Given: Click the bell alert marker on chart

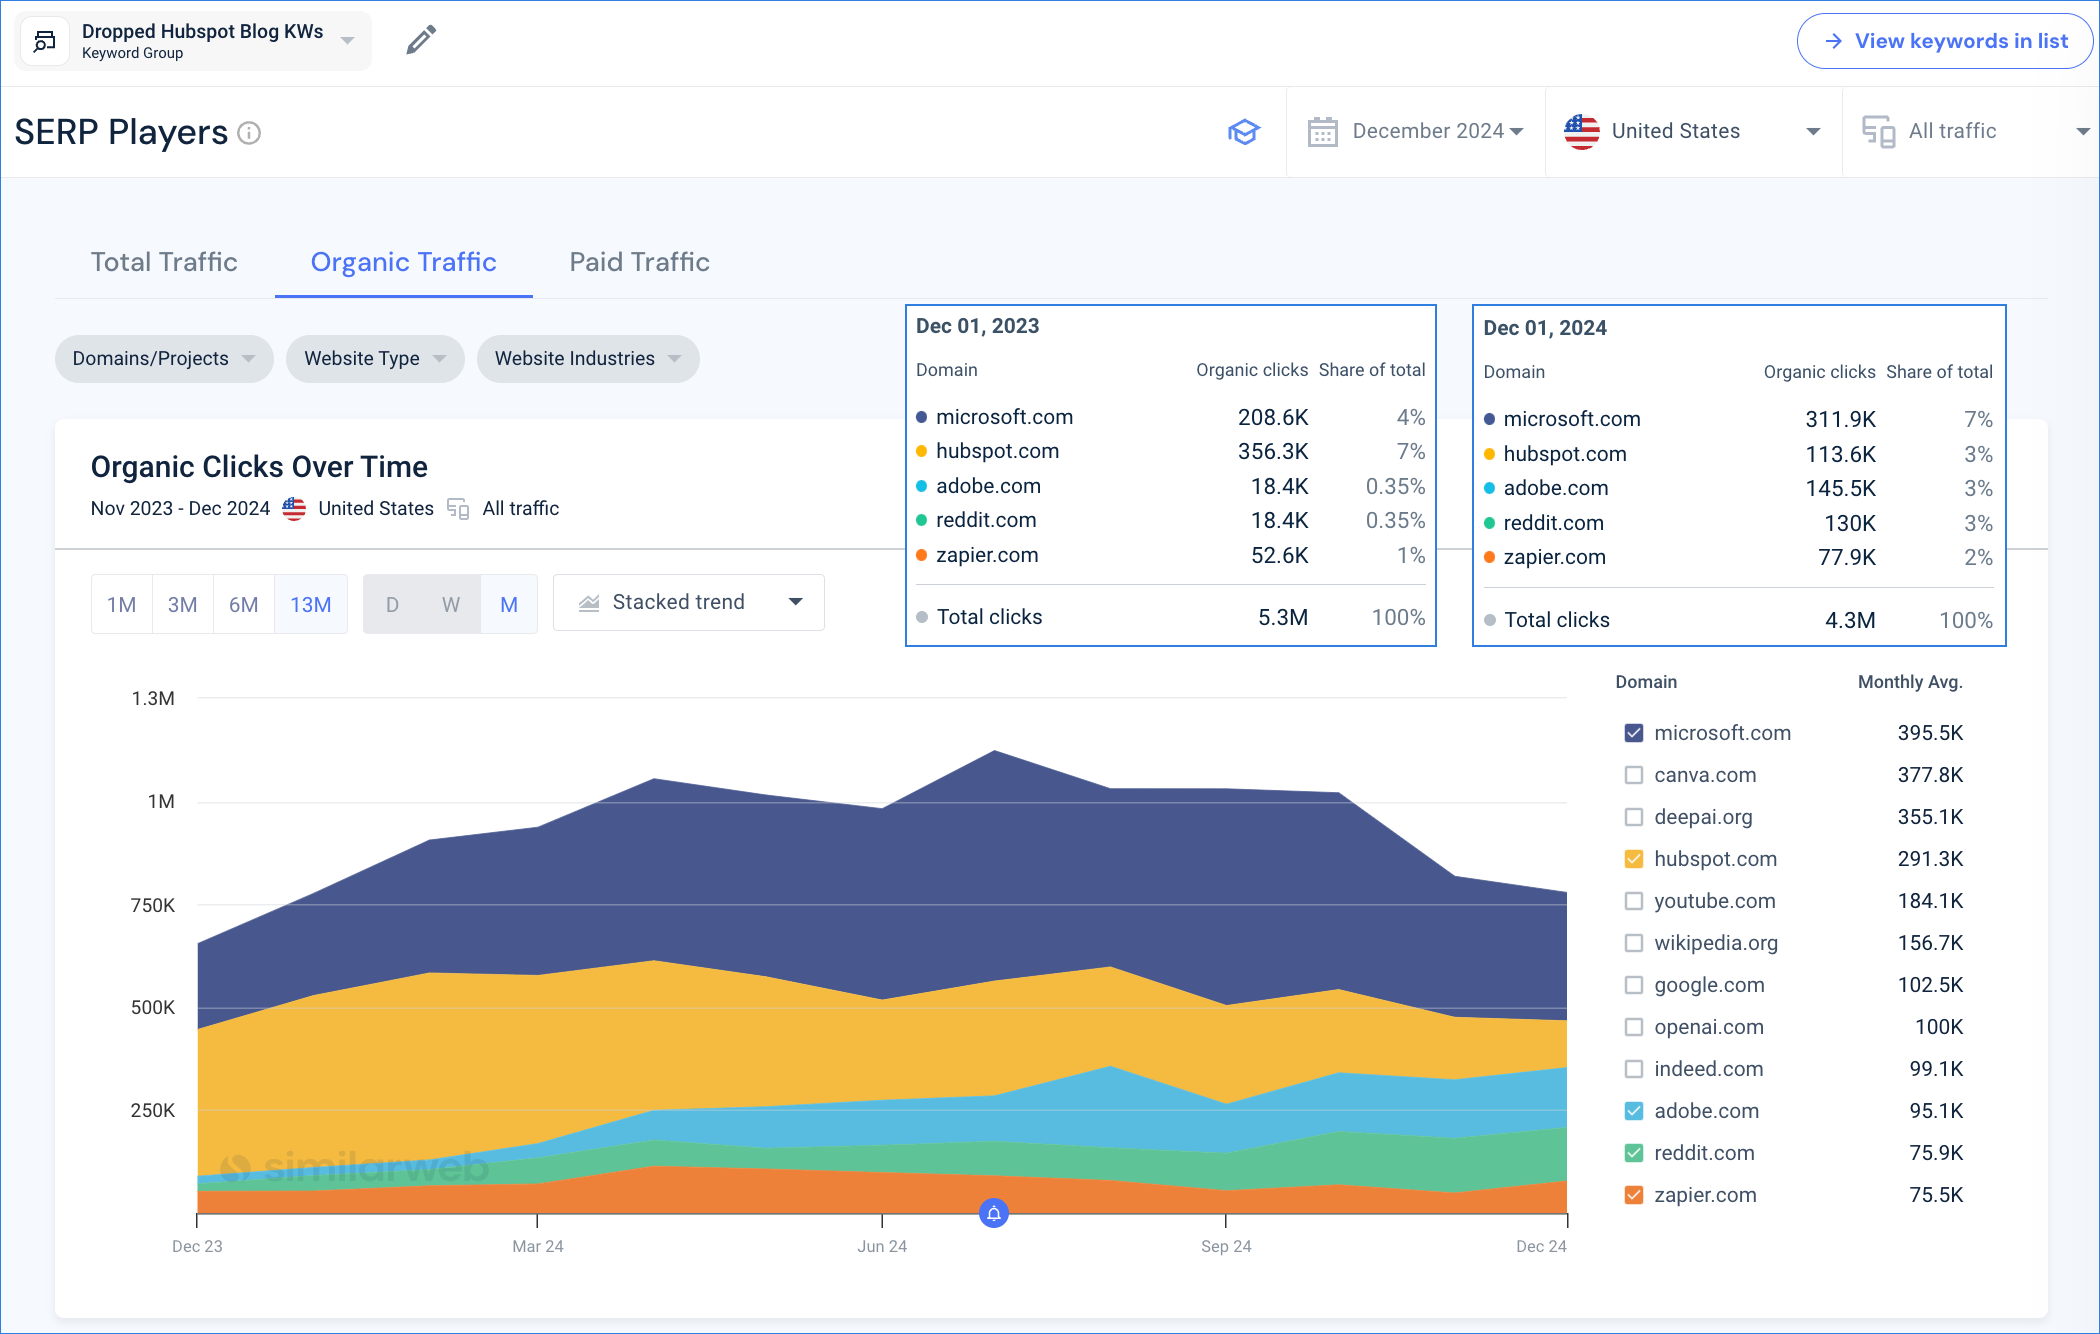Looking at the screenshot, I should click(x=994, y=1213).
